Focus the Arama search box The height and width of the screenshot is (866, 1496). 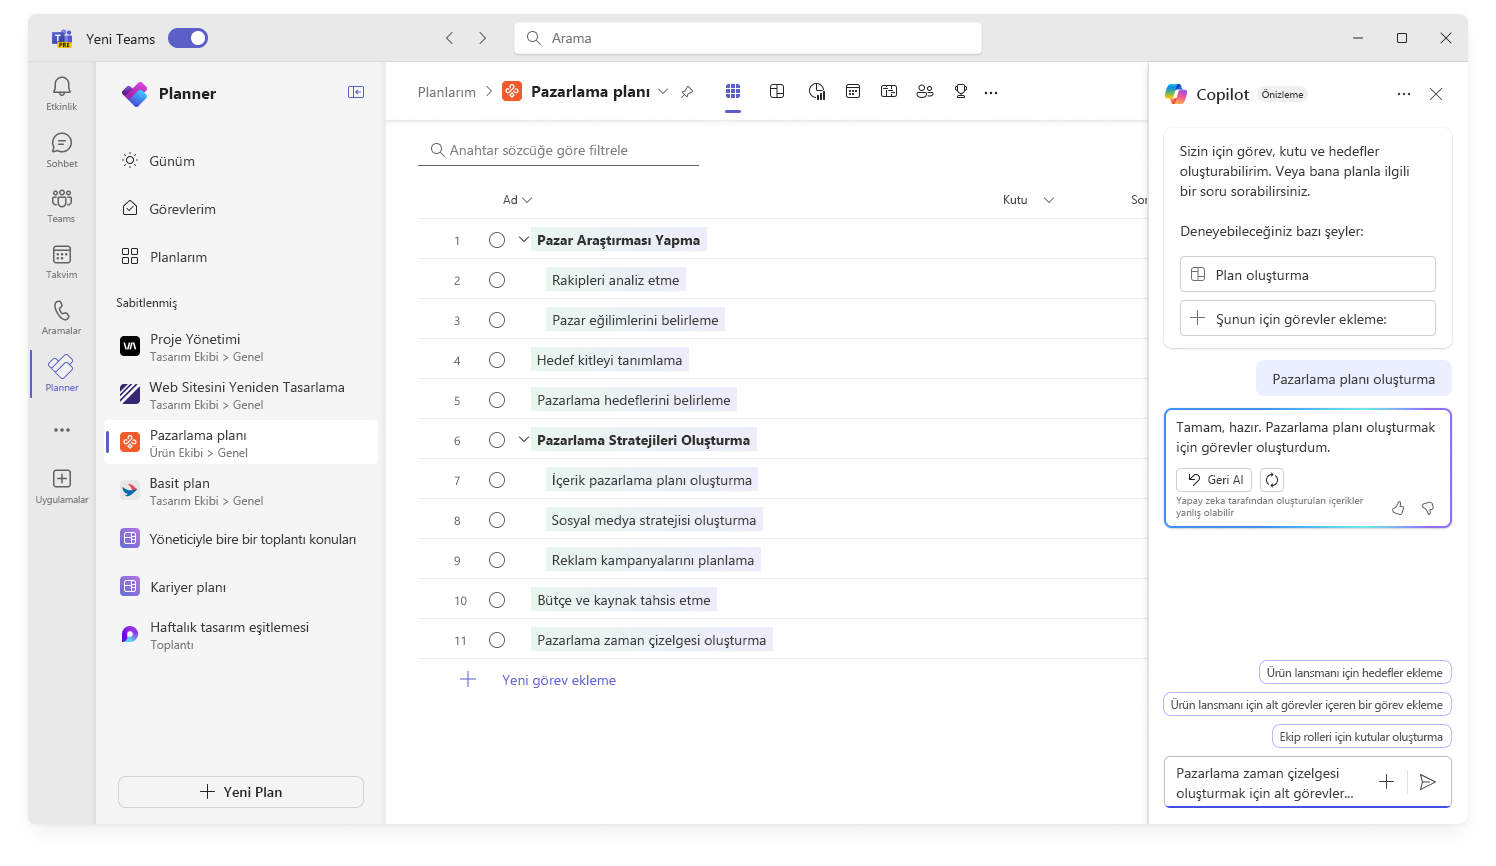[748, 38]
